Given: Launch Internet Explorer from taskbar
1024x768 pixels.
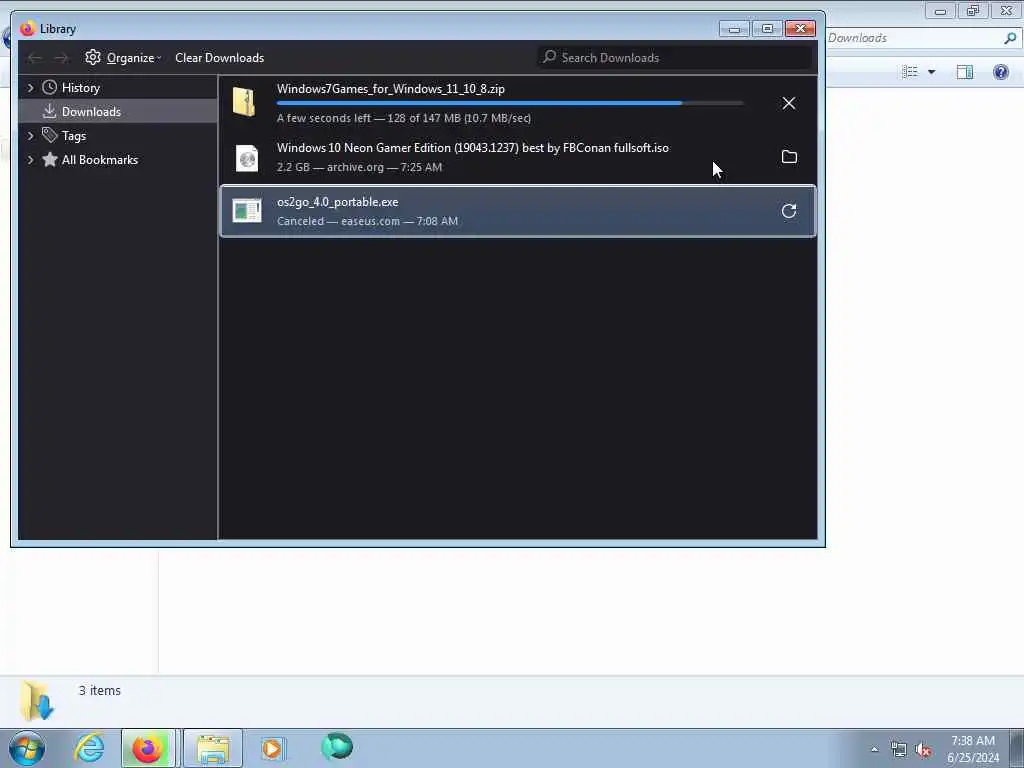Looking at the screenshot, I should [89, 747].
